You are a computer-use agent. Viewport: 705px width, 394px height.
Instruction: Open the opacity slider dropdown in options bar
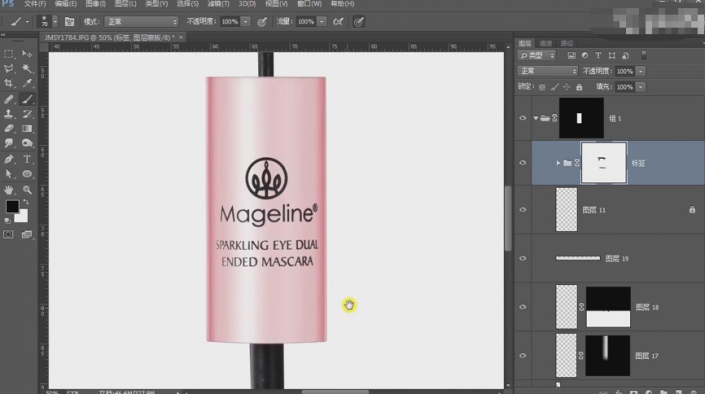tap(245, 22)
